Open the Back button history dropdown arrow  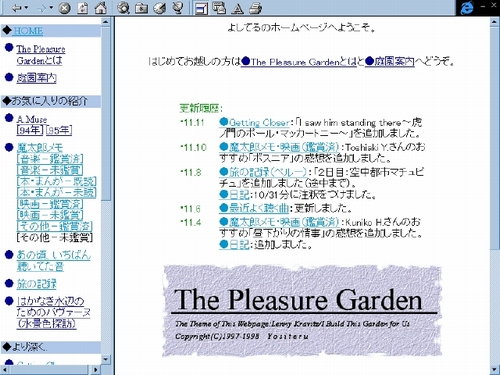(26, 8)
